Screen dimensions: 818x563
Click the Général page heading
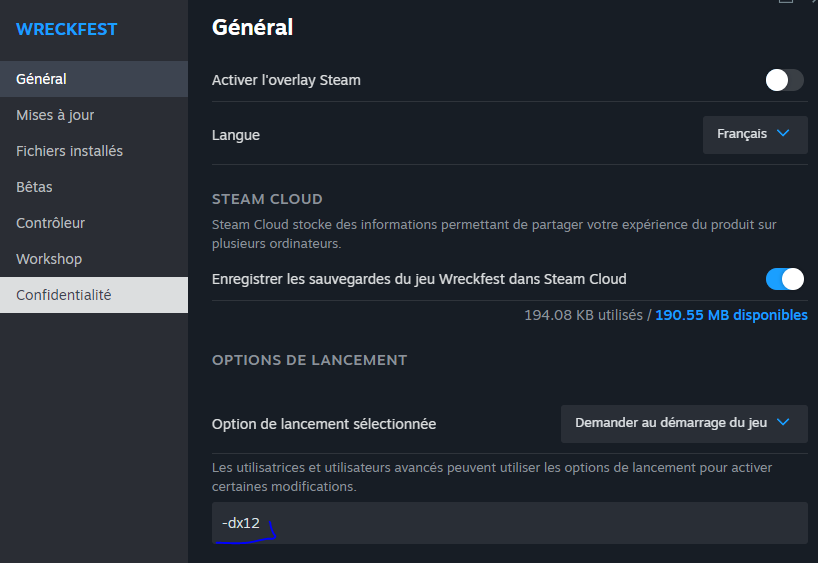pos(252,27)
